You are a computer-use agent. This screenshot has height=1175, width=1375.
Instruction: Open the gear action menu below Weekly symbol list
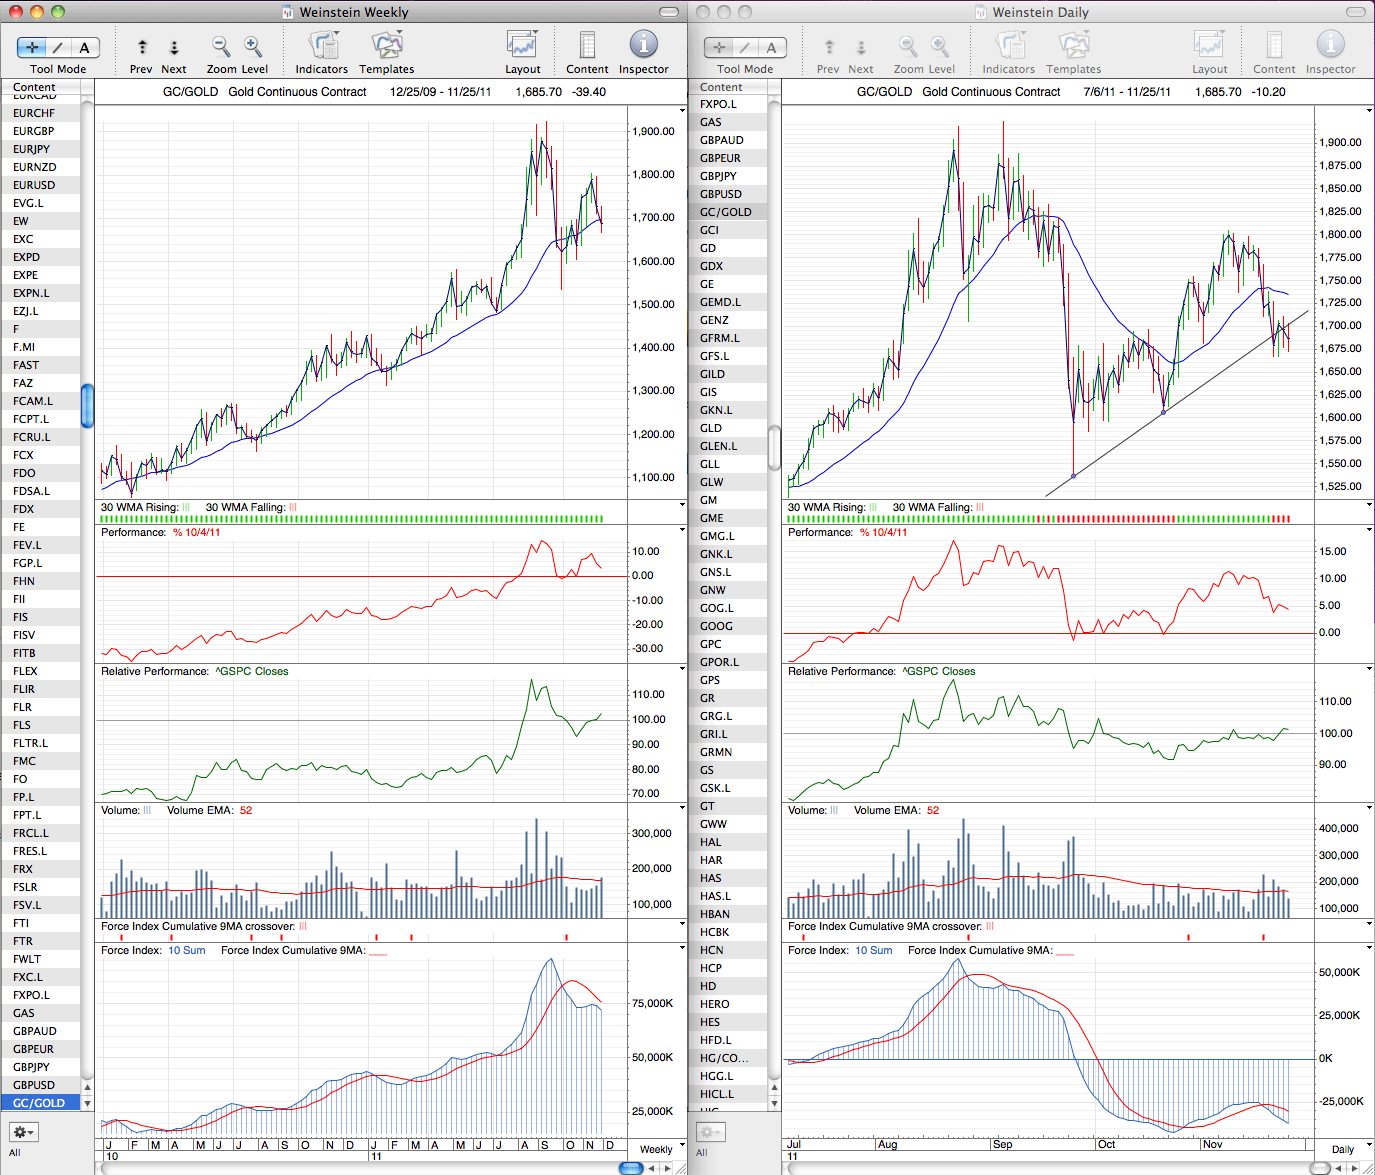pyautogui.click(x=23, y=1132)
